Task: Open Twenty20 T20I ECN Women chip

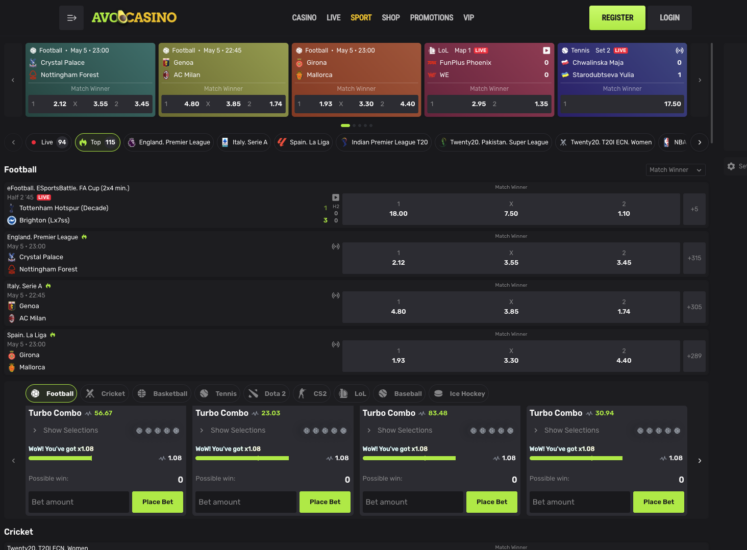Action: pyautogui.click(x=606, y=142)
